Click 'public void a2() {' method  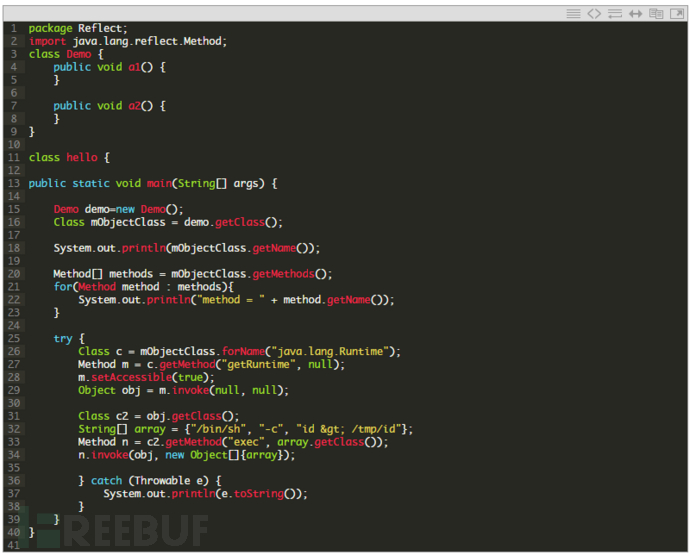coord(110,106)
